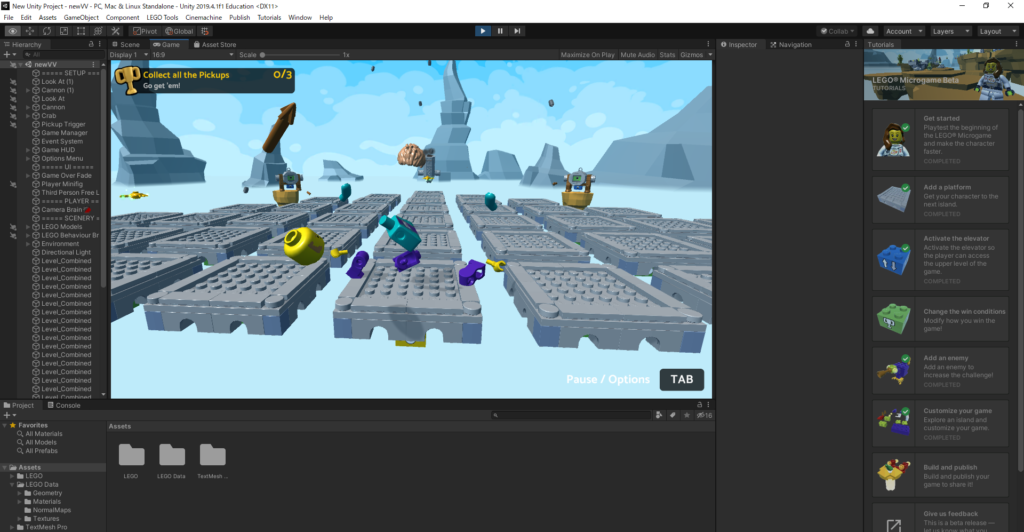Toggle grid snapping icon in toolbar
This screenshot has height=532, width=1024.
tap(205, 31)
